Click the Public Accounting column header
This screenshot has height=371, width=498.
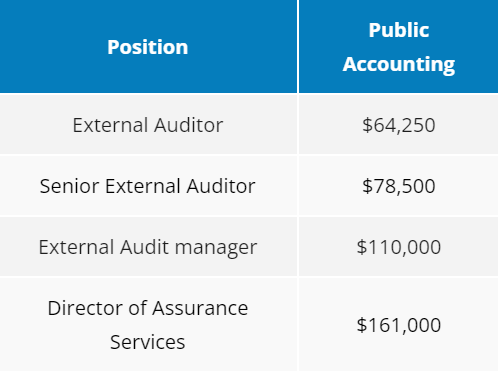click(398, 46)
